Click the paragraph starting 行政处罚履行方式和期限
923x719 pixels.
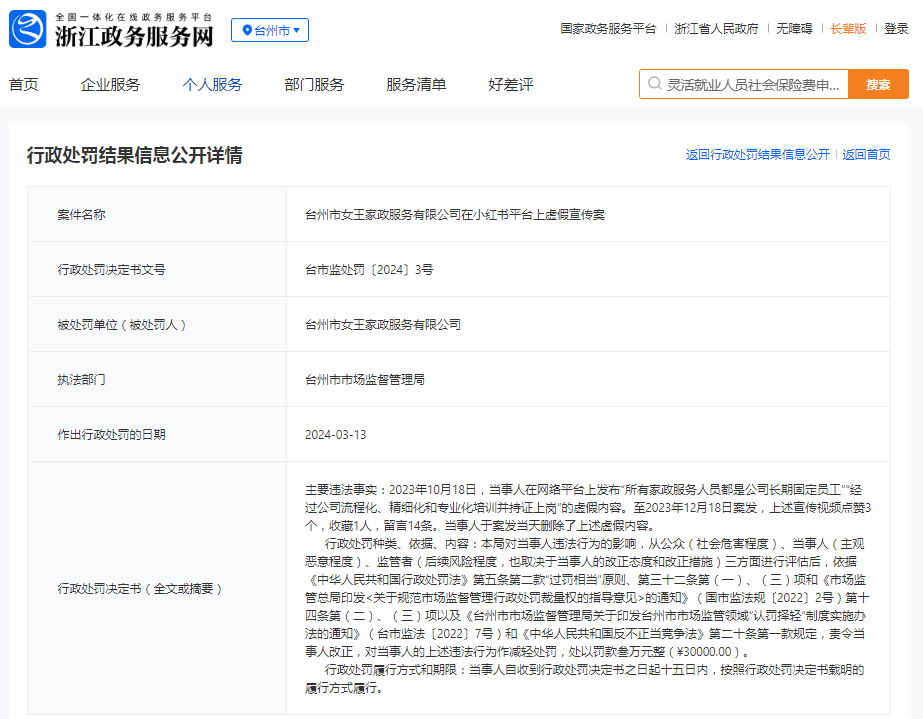pyautogui.click(x=585, y=678)
